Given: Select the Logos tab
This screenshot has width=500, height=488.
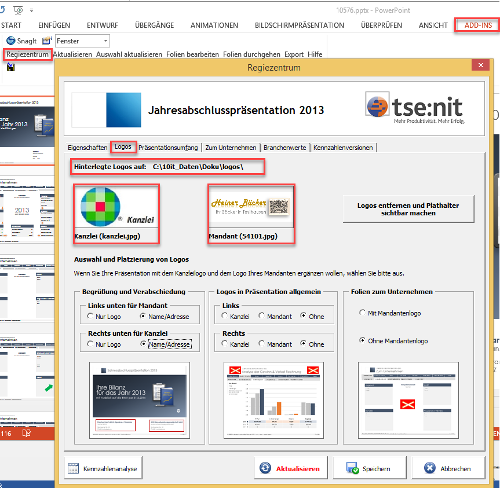Looking at the screenshot, I should coord(123,147).
